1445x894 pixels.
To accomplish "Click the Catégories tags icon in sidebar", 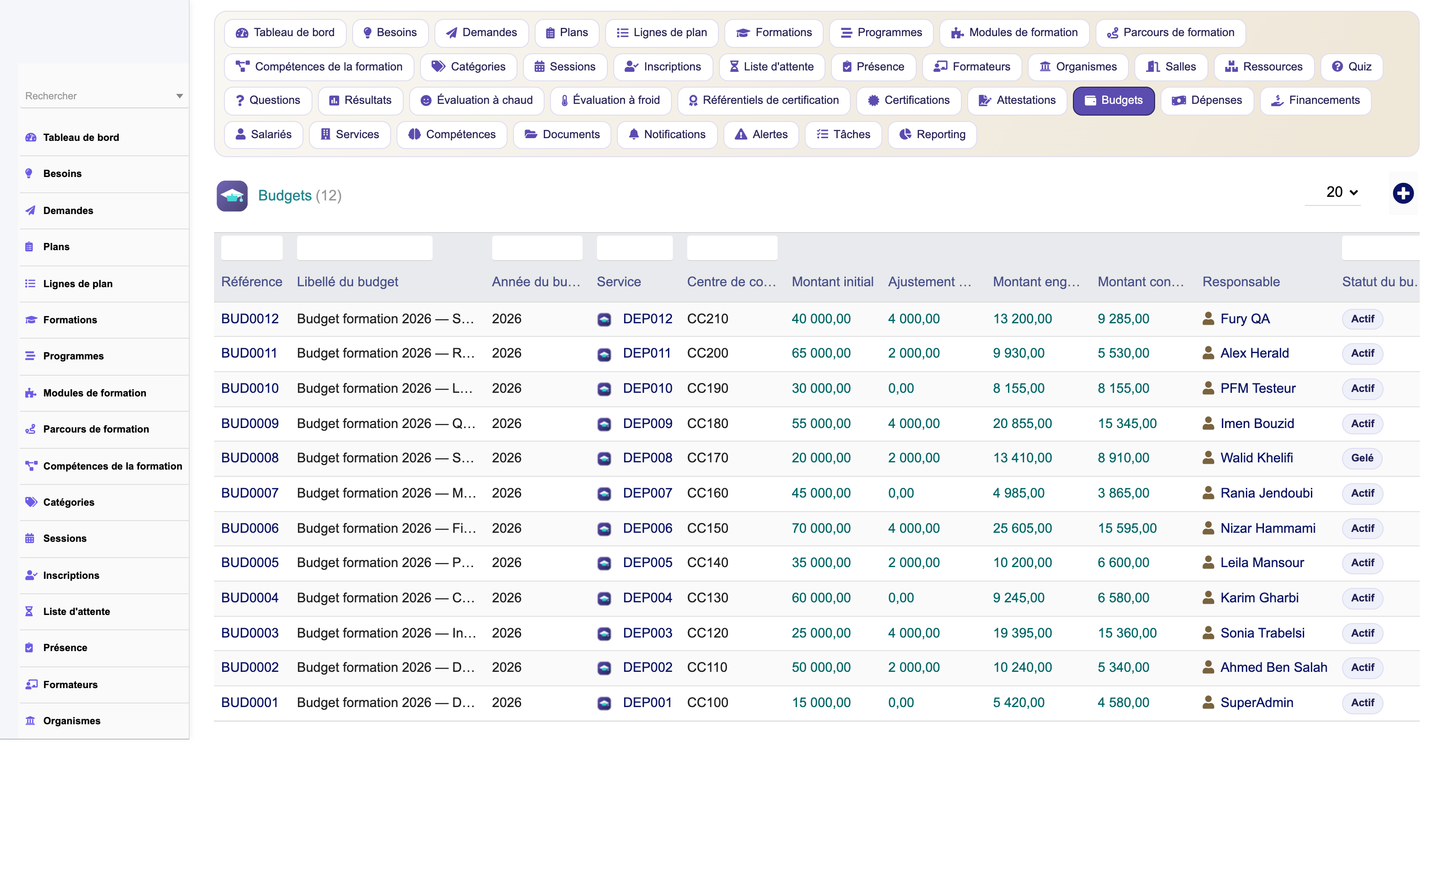I will pos(30,502).
